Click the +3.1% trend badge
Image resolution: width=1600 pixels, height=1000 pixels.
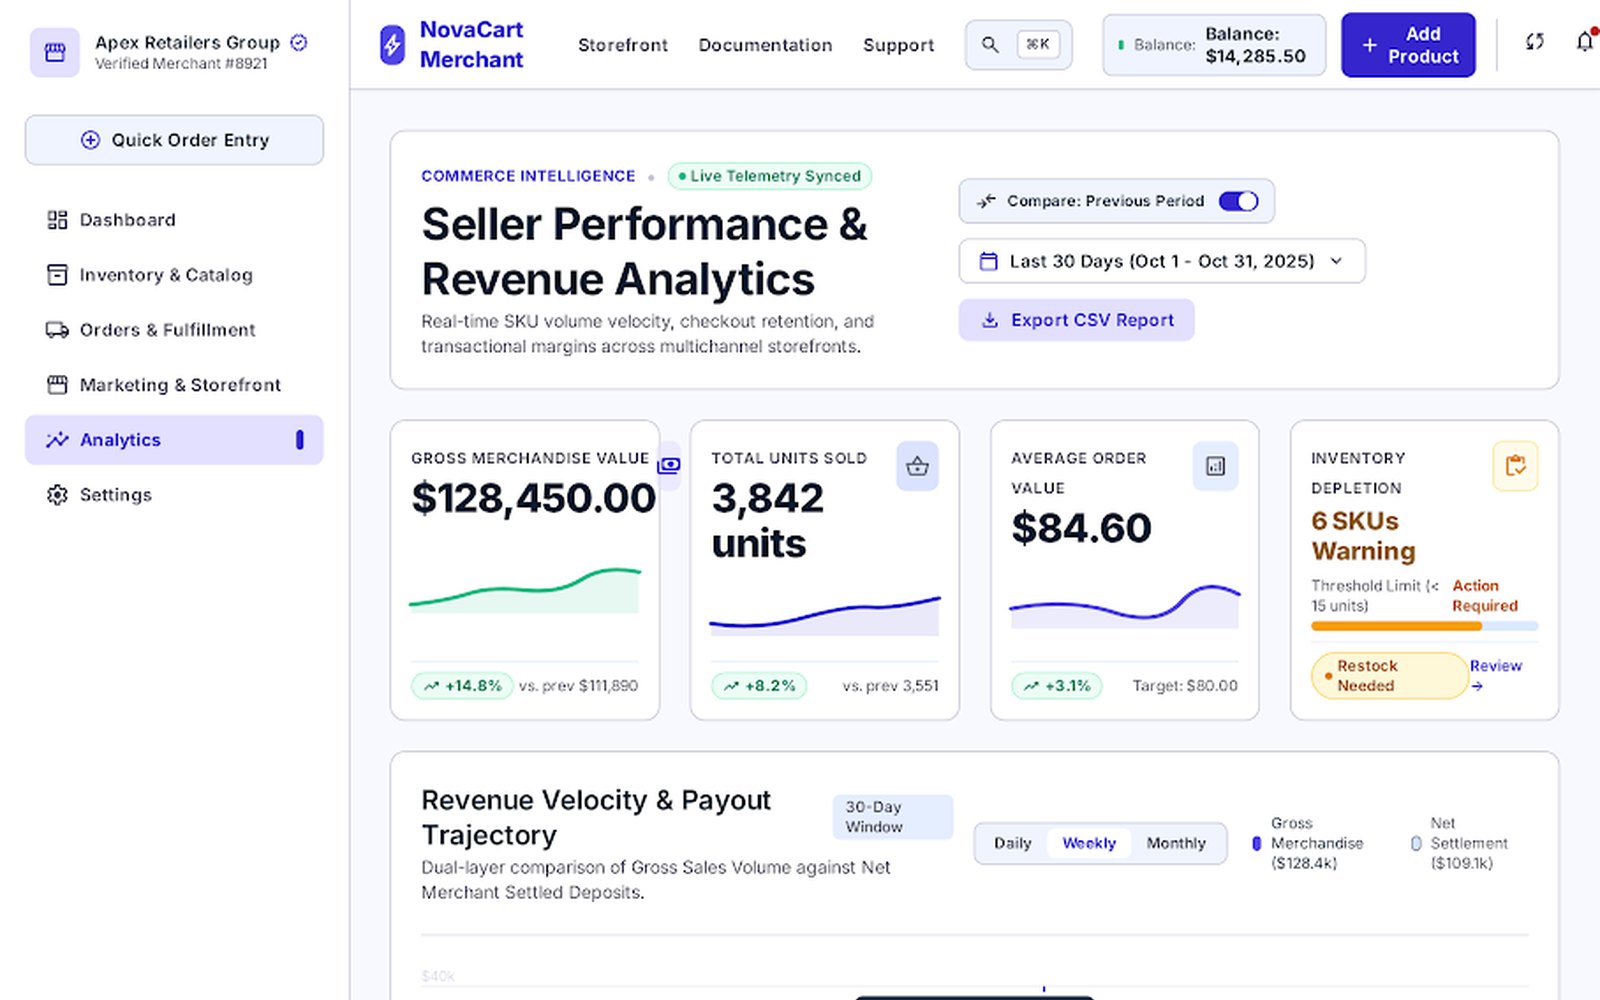[x=1057, y=686]
